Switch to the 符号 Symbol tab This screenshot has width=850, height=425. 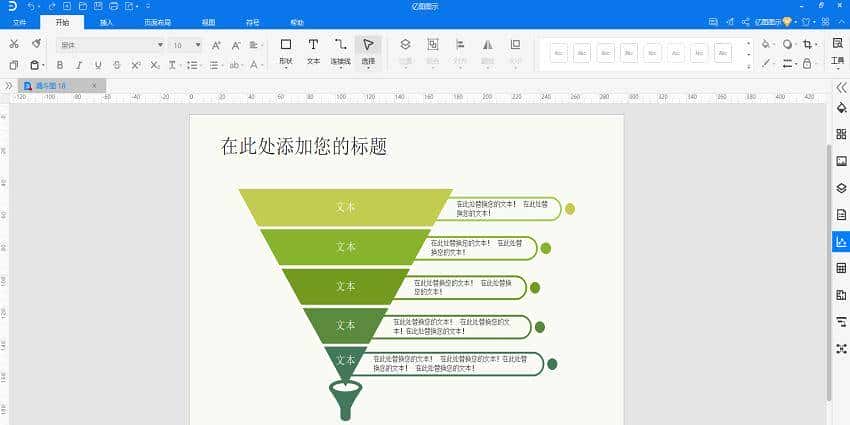tap(253, 23)
